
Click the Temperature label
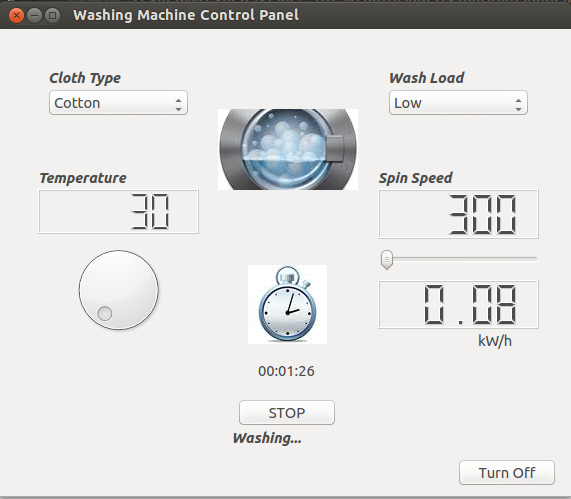pyautogui.click(x=83, y=178)
